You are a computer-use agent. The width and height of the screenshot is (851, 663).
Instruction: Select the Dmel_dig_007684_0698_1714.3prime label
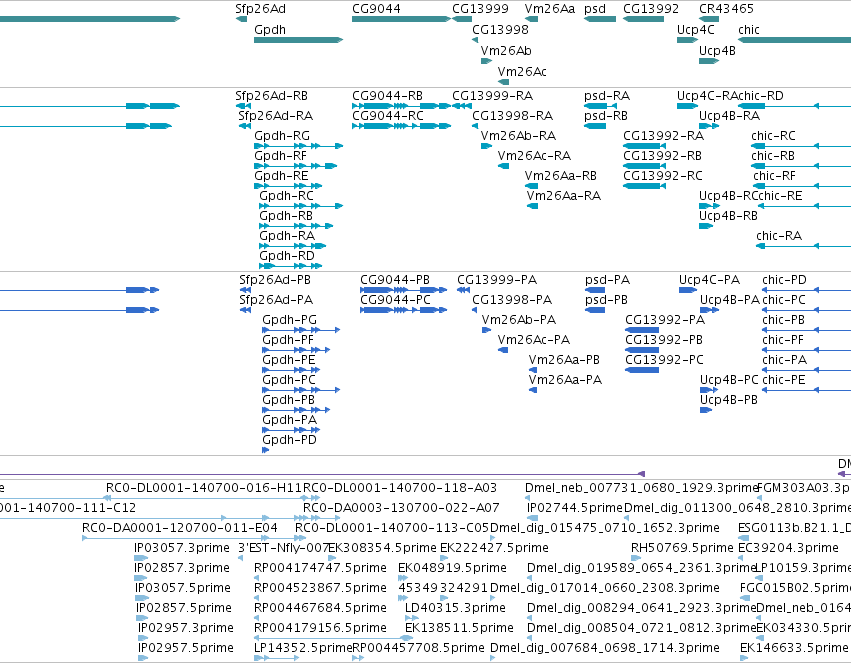tap(605, 648)
